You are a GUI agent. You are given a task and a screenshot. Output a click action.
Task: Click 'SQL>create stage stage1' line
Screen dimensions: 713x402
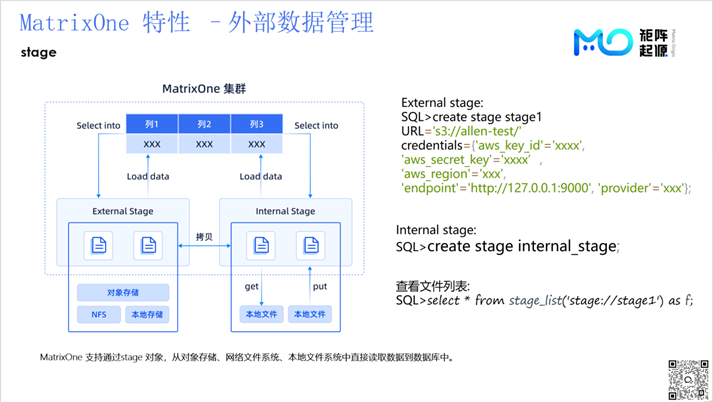click(471, 117)
